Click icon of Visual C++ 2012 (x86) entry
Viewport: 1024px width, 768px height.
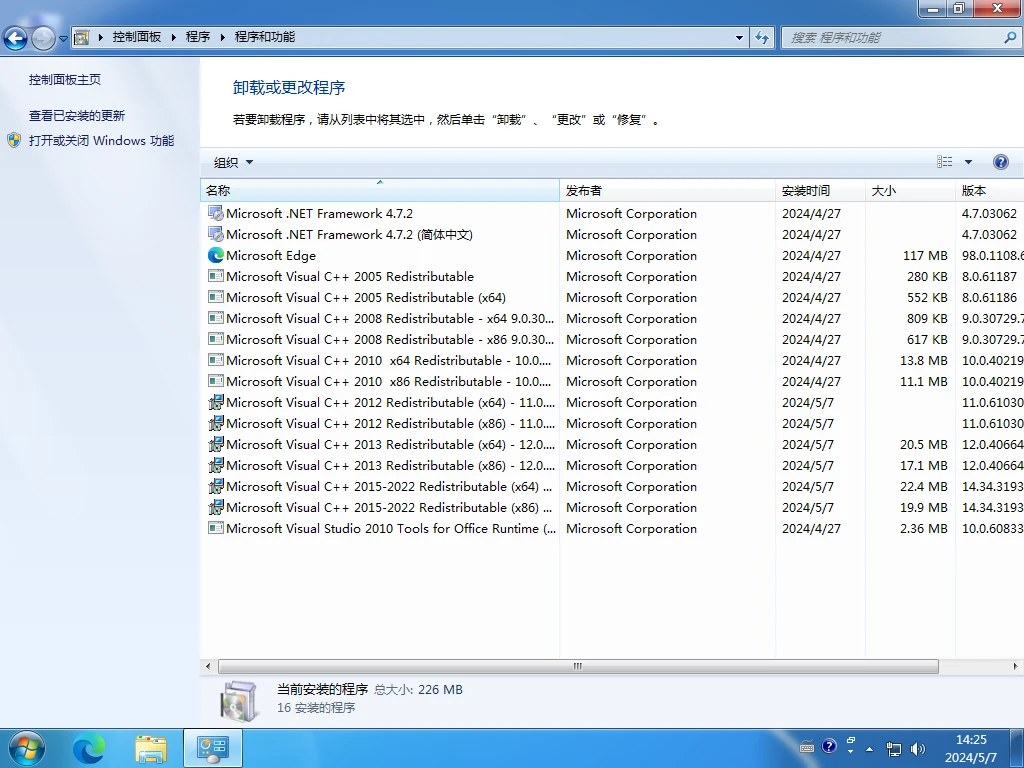click(216, 423)
